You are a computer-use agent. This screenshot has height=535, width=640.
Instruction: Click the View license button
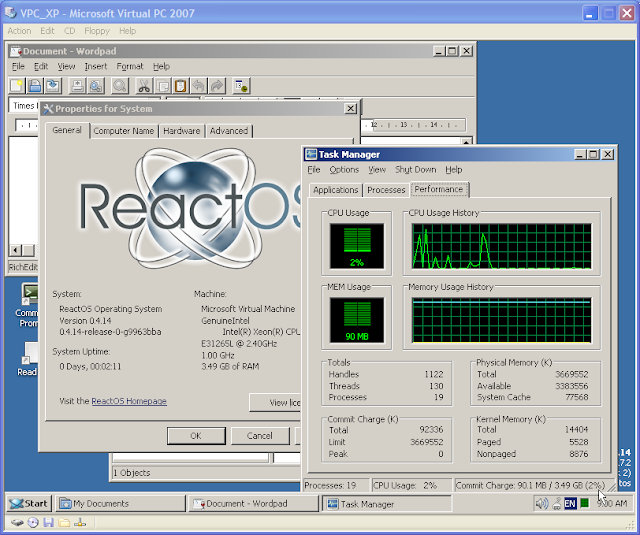[x=275, y=403]
